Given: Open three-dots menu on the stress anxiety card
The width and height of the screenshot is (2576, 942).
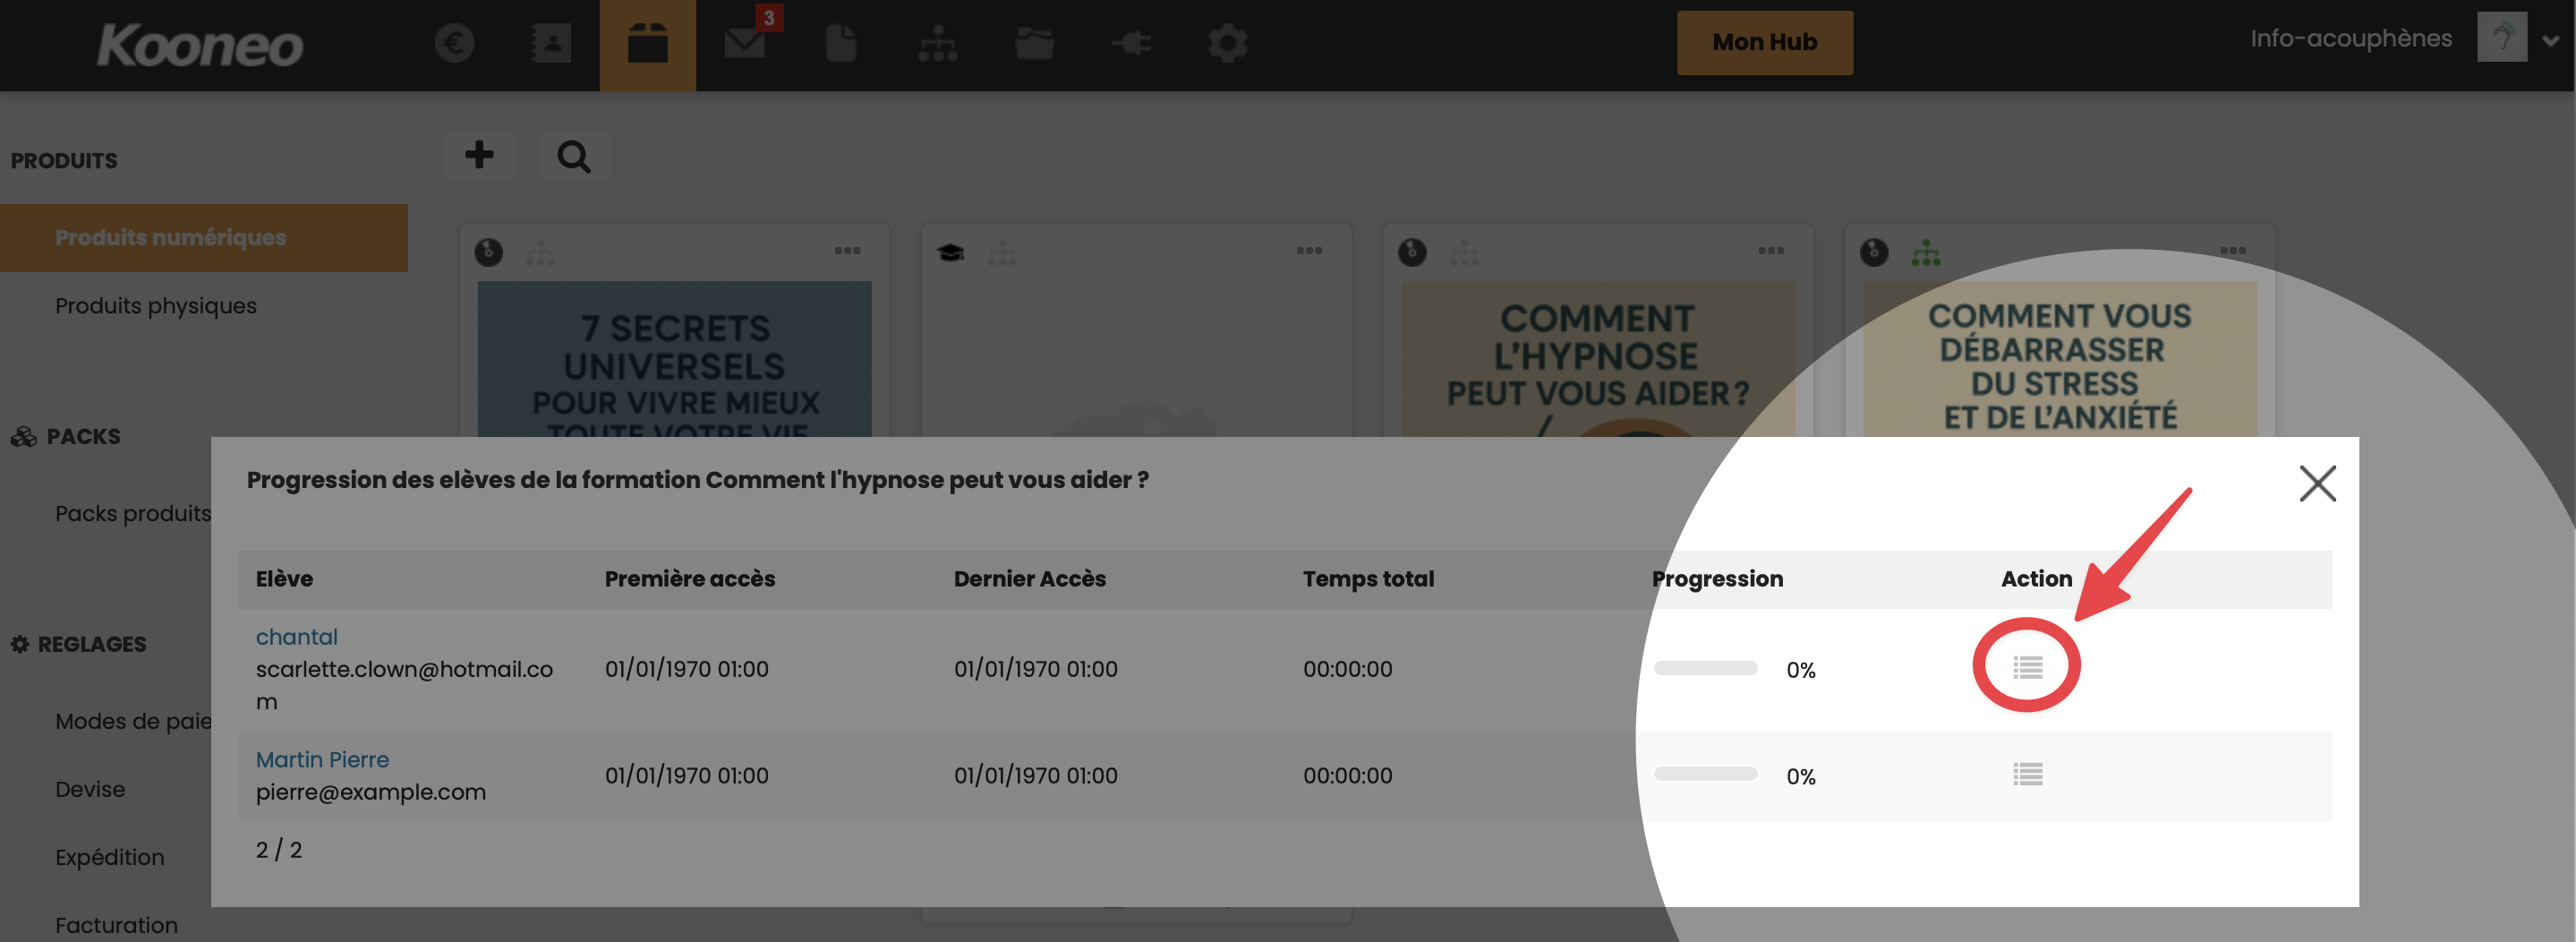Looking at the screenshot, I should (x=2232, y=251).
